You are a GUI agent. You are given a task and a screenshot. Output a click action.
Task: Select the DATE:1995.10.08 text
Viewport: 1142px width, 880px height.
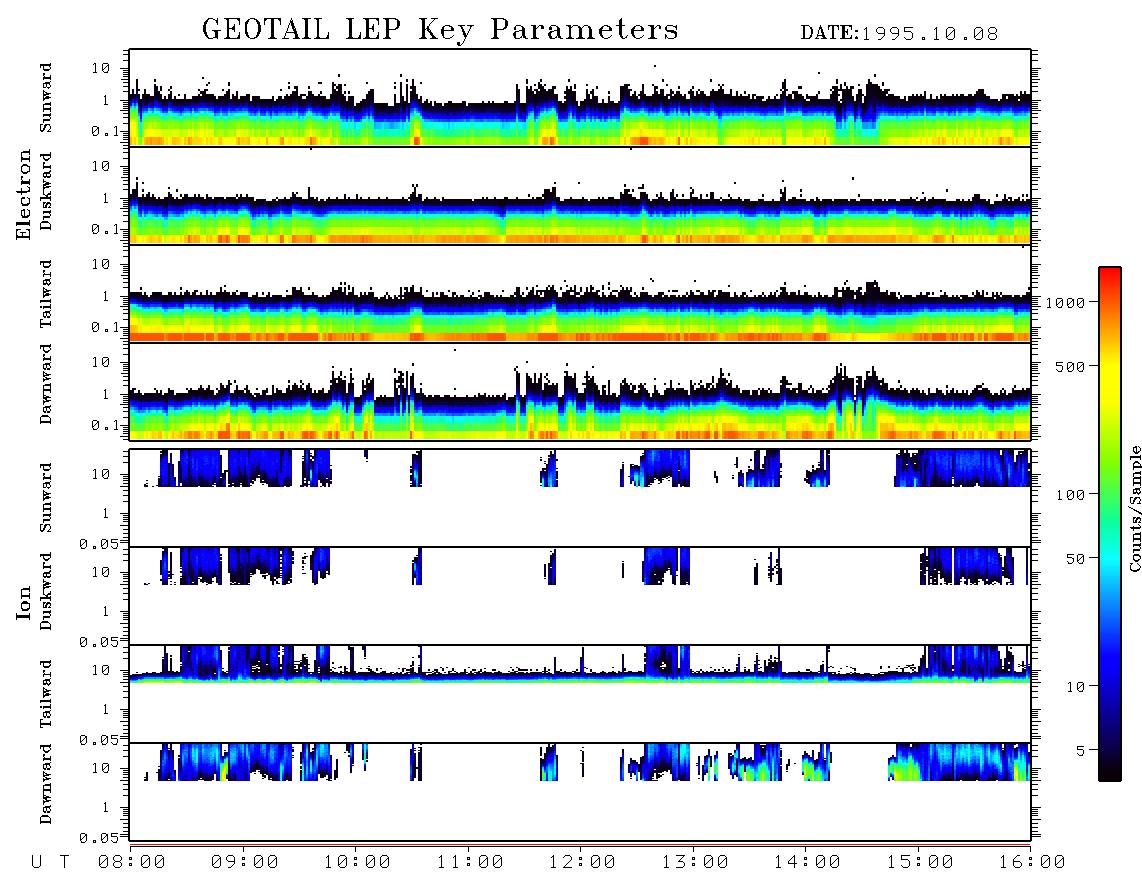(x=899, y=34)
